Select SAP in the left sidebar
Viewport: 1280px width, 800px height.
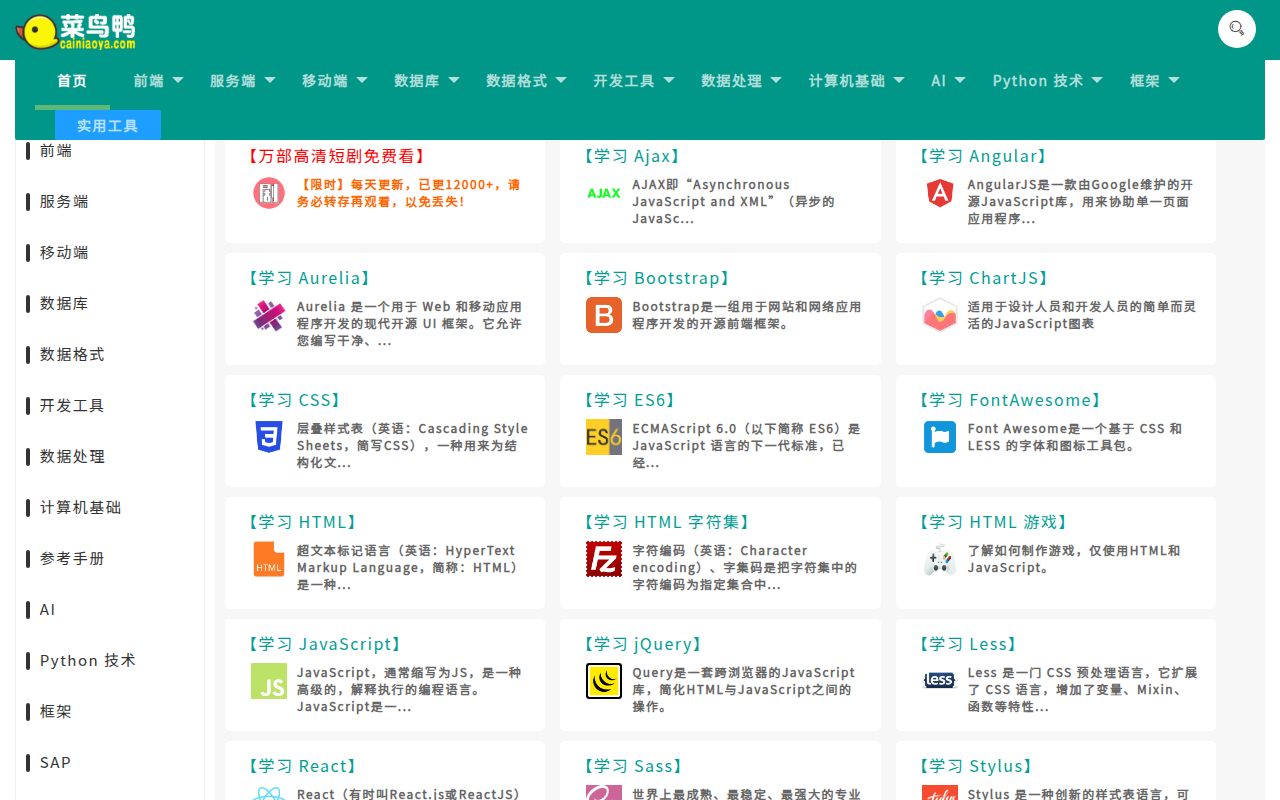click(x=56, y=763)
